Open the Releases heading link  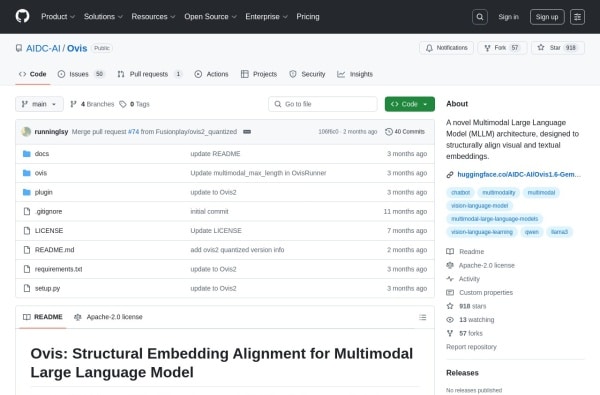click(462, 373)
